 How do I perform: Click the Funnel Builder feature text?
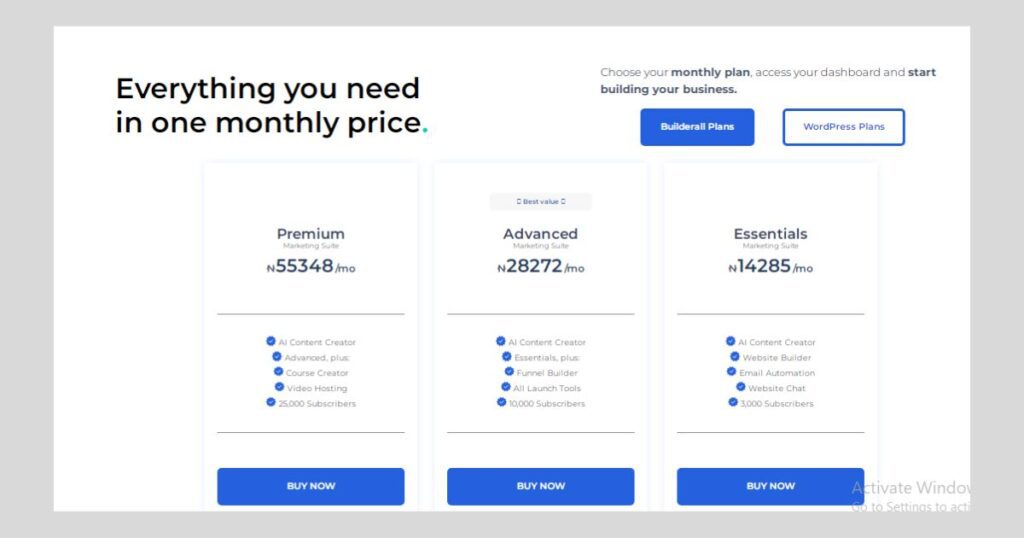[x=547, y=373]
